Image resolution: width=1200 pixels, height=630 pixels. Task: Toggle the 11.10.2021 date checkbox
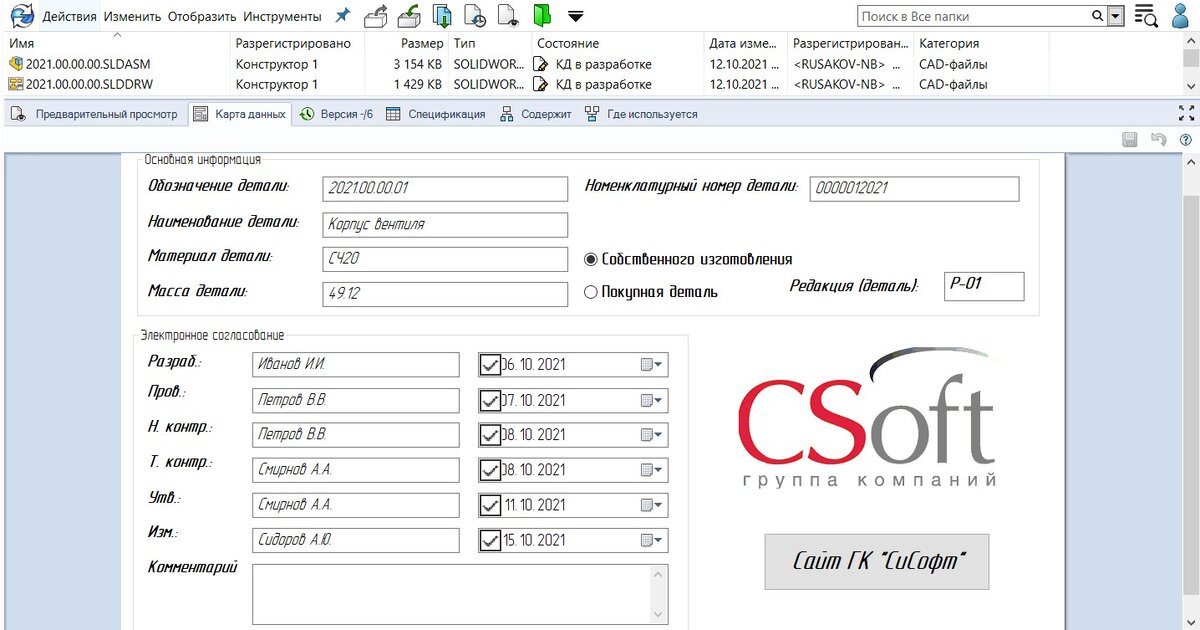pos(490,505)
